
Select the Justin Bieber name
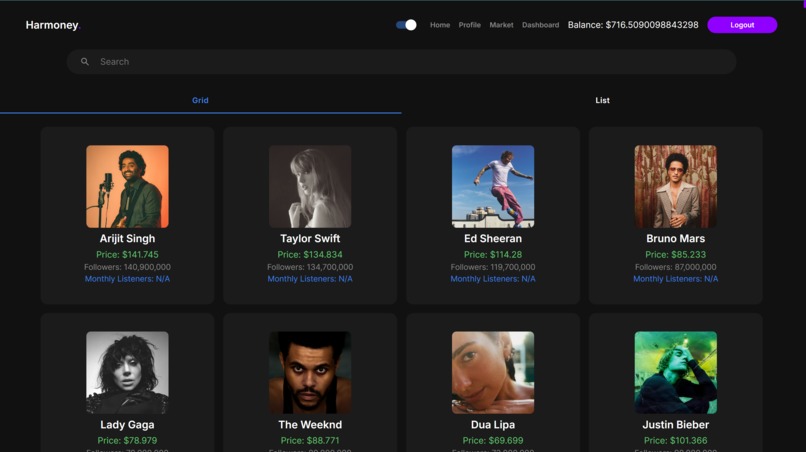click(675, 425)
